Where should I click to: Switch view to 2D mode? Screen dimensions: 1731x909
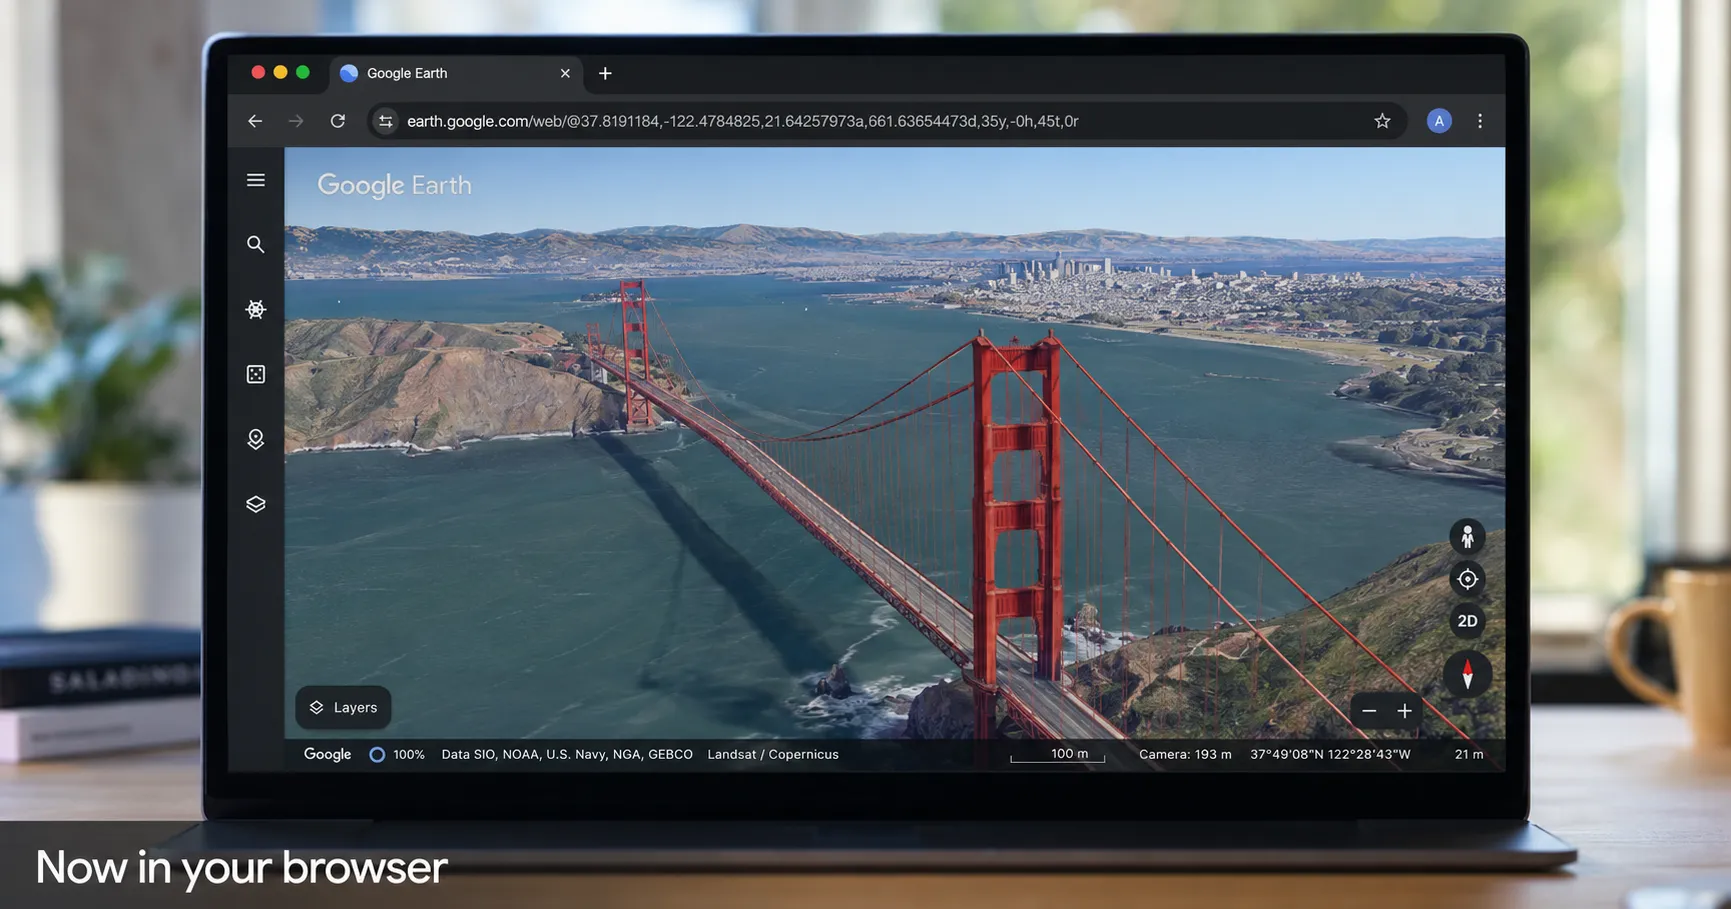click(x=1467, y=621)
